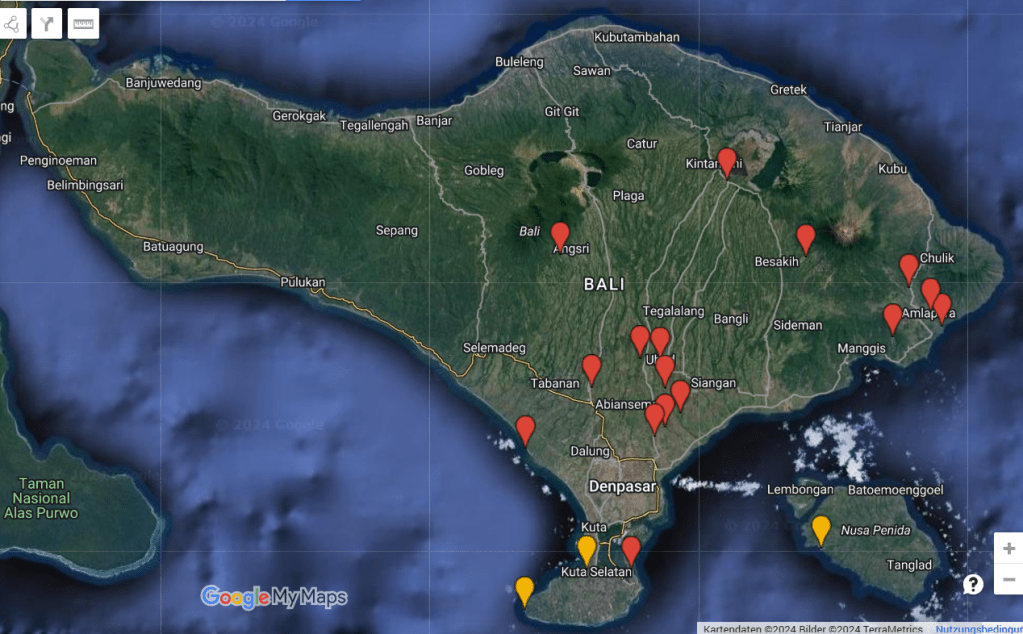Zoom in with the plus button
Viewport: 1023px width, 634px height.
pos(1008,549)
